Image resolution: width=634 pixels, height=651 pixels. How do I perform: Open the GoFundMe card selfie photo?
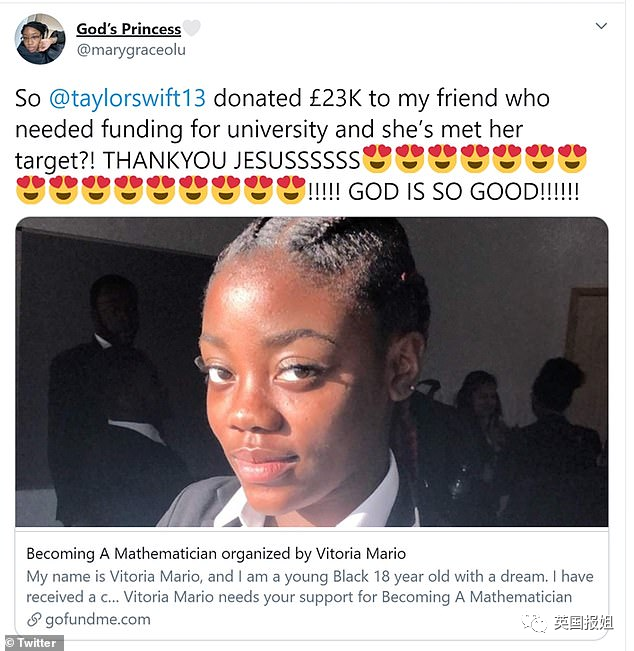tap(312, 372)
